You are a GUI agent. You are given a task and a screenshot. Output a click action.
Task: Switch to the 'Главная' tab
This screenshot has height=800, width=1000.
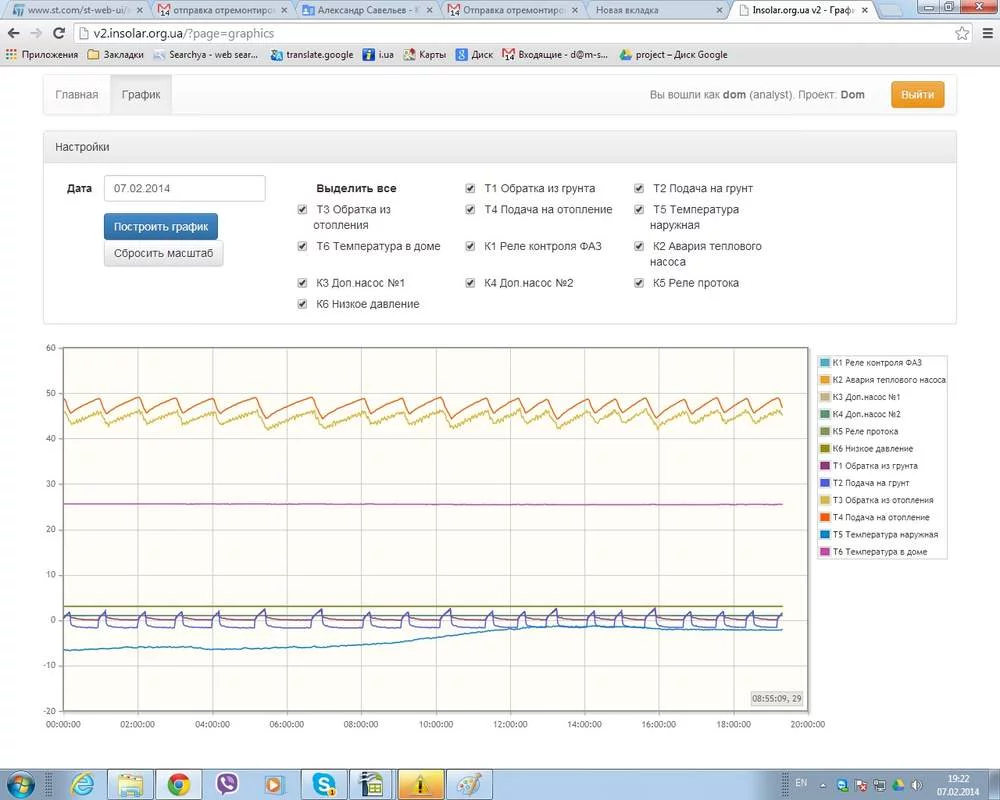77,95
